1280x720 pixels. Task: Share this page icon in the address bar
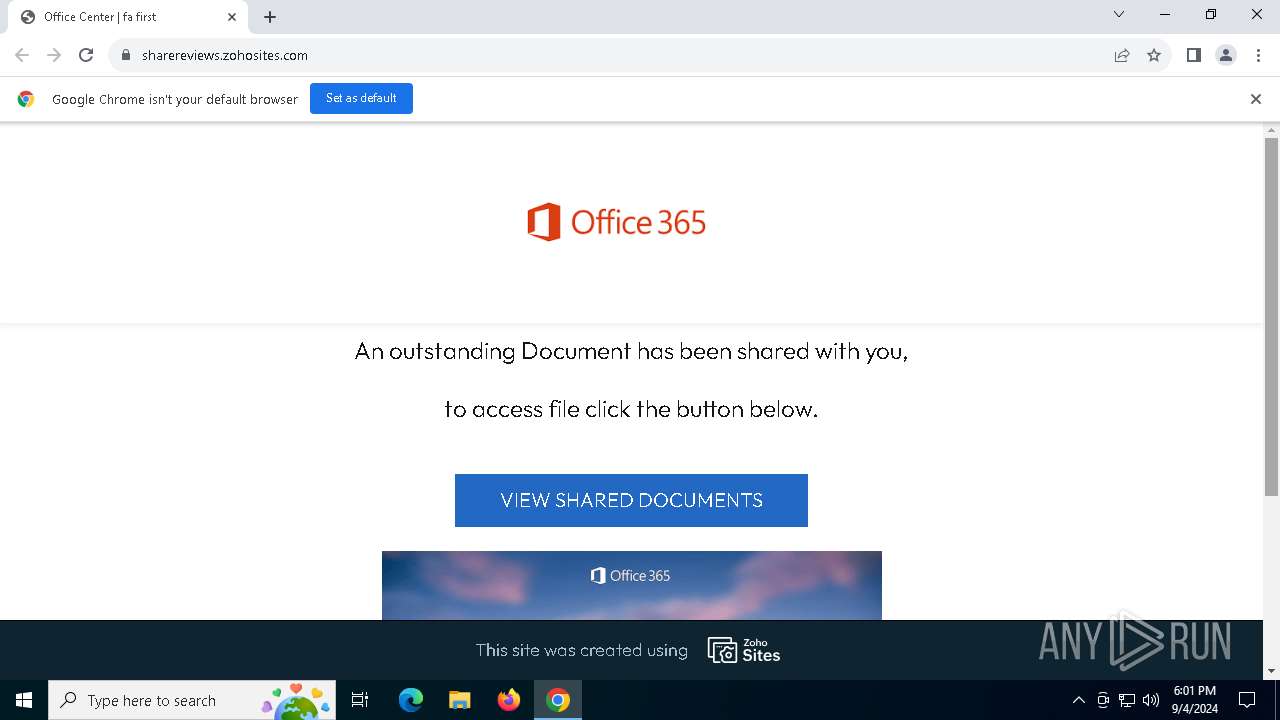pos(1122,55)
